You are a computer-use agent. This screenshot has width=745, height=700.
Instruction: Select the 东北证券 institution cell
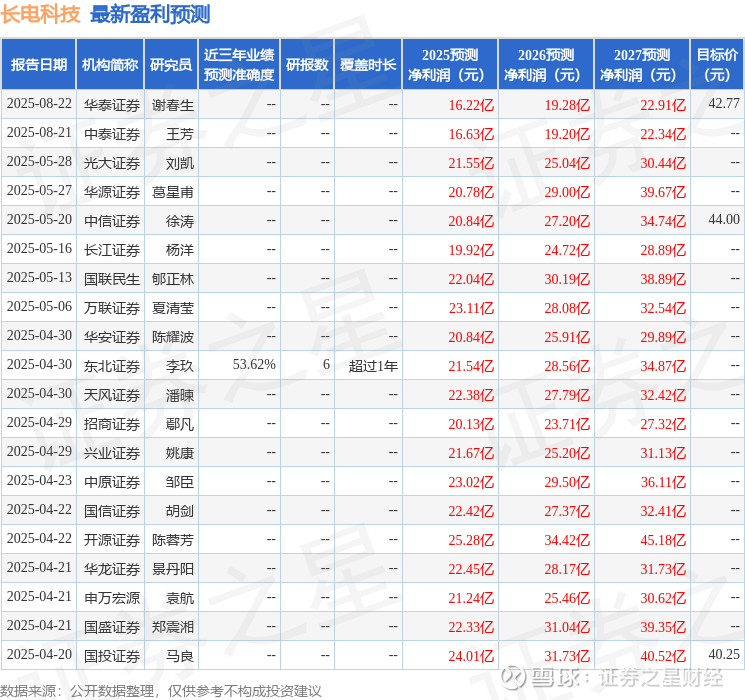tap(112, 366)
